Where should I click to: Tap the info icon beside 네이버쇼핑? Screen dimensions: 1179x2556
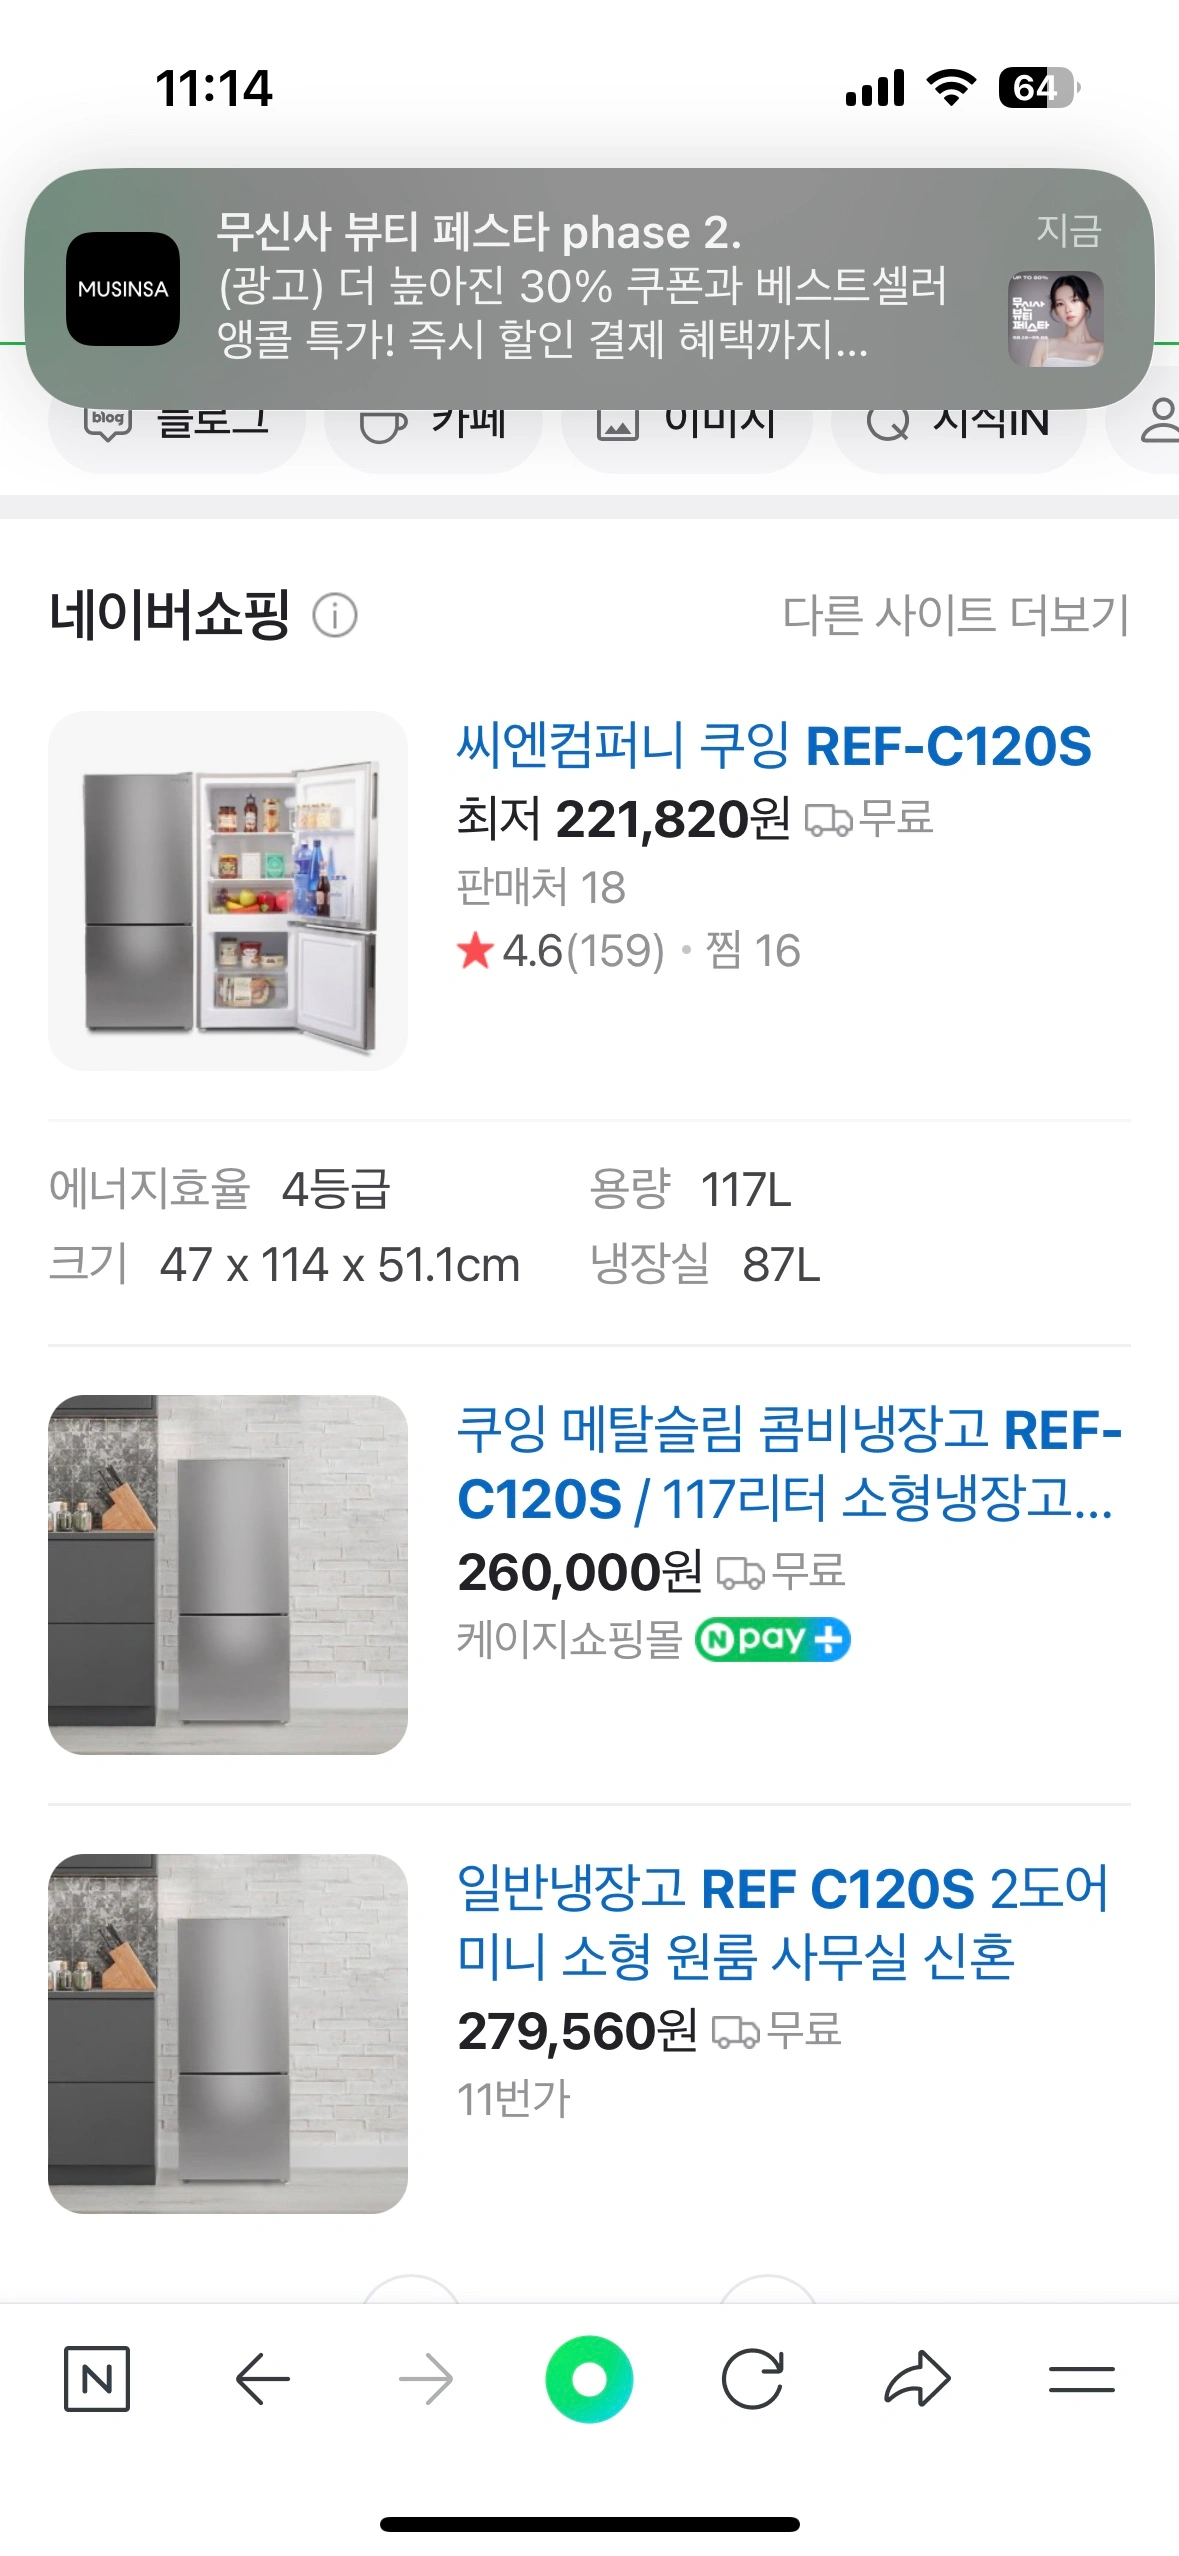tap(335, 615)
